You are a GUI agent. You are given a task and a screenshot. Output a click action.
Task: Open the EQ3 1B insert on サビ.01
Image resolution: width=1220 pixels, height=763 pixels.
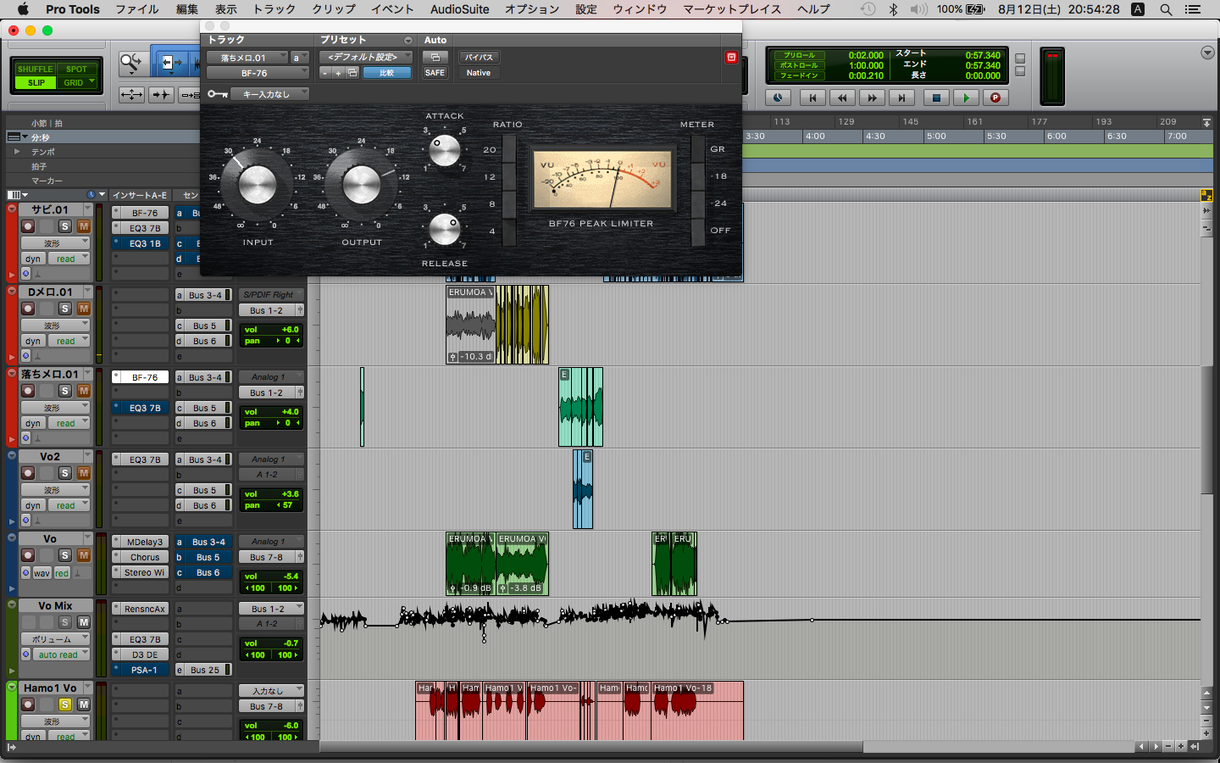point(139,243)
